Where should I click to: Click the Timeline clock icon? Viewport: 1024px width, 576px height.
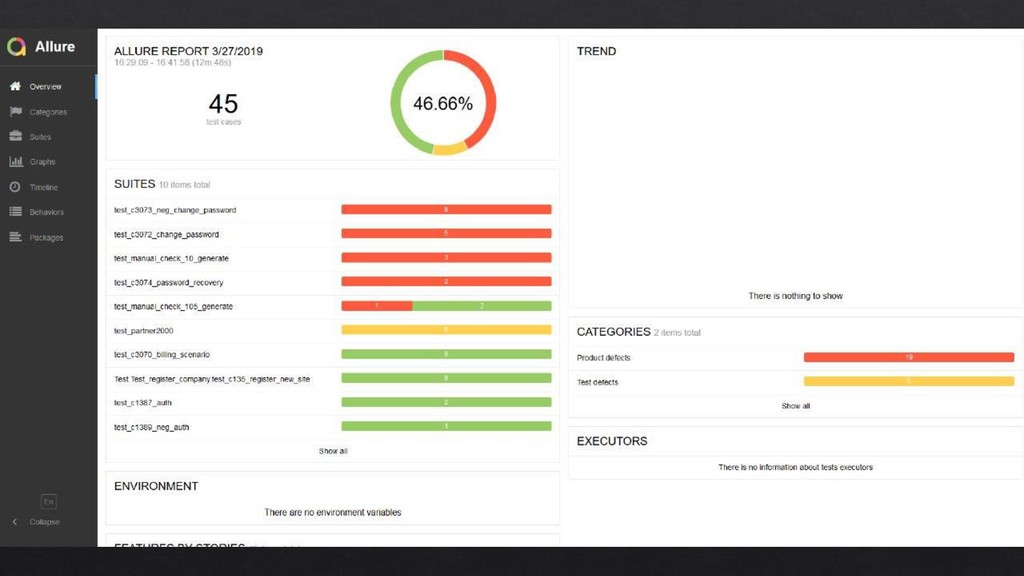tap(15, 187)
